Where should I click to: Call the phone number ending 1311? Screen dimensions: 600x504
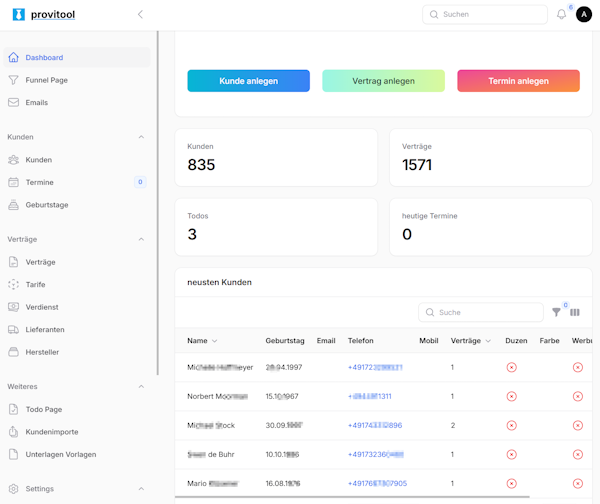pos(370,396)
